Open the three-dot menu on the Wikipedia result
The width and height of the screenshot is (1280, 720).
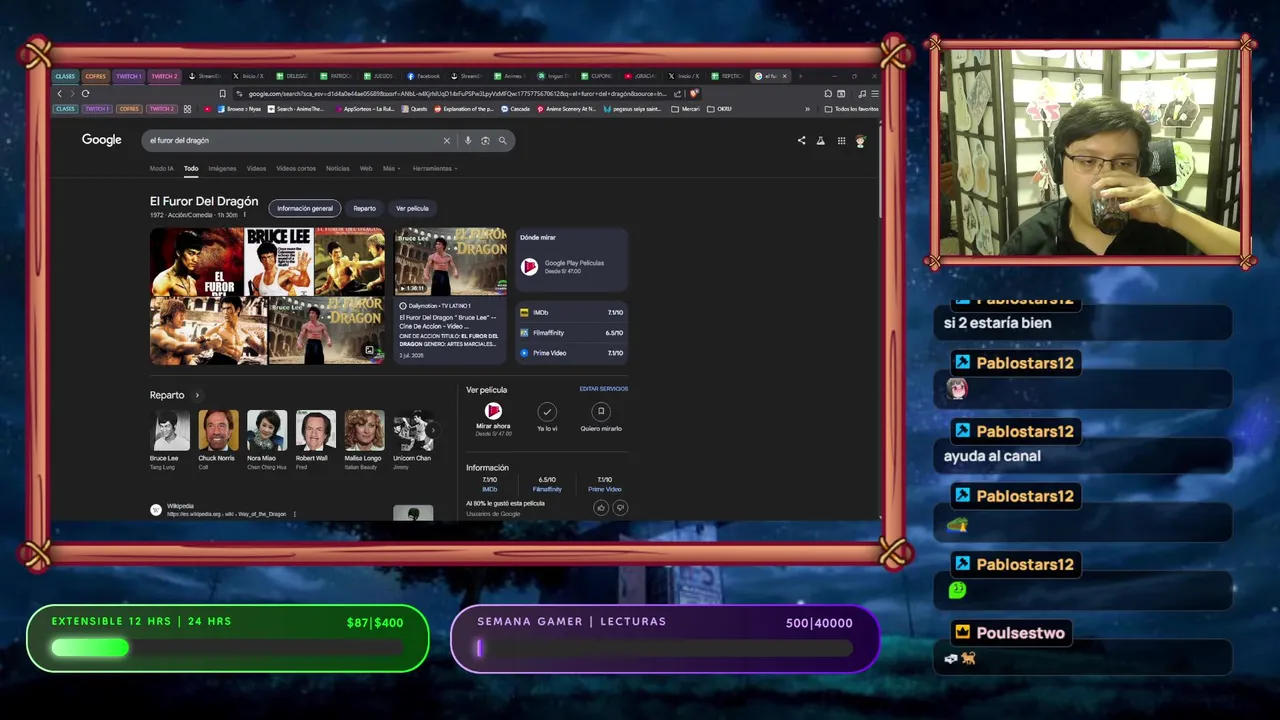(x=294, y=514)
